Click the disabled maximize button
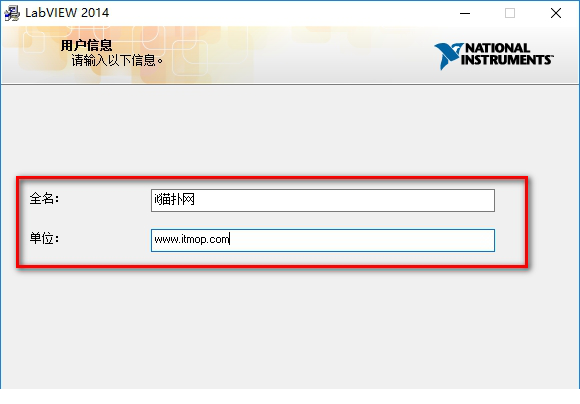 tap(510, 13)
